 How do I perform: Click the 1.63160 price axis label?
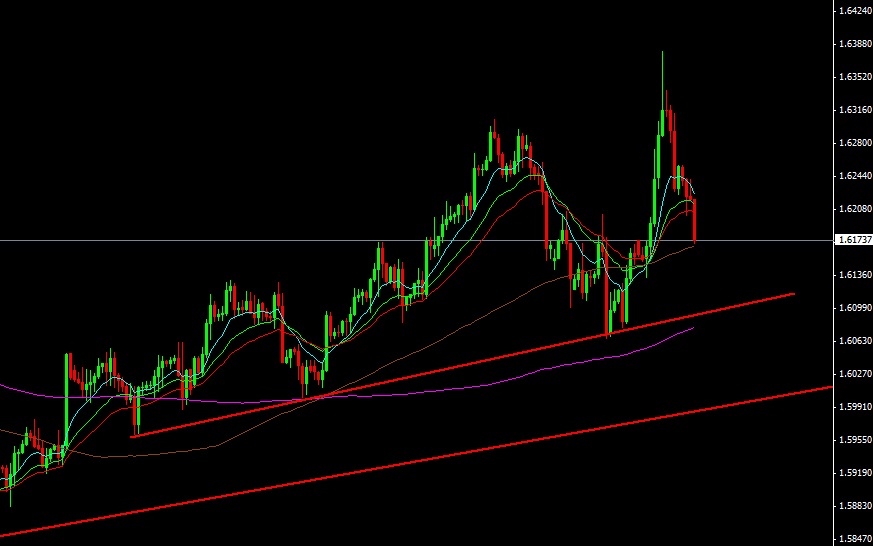point(855,110)
